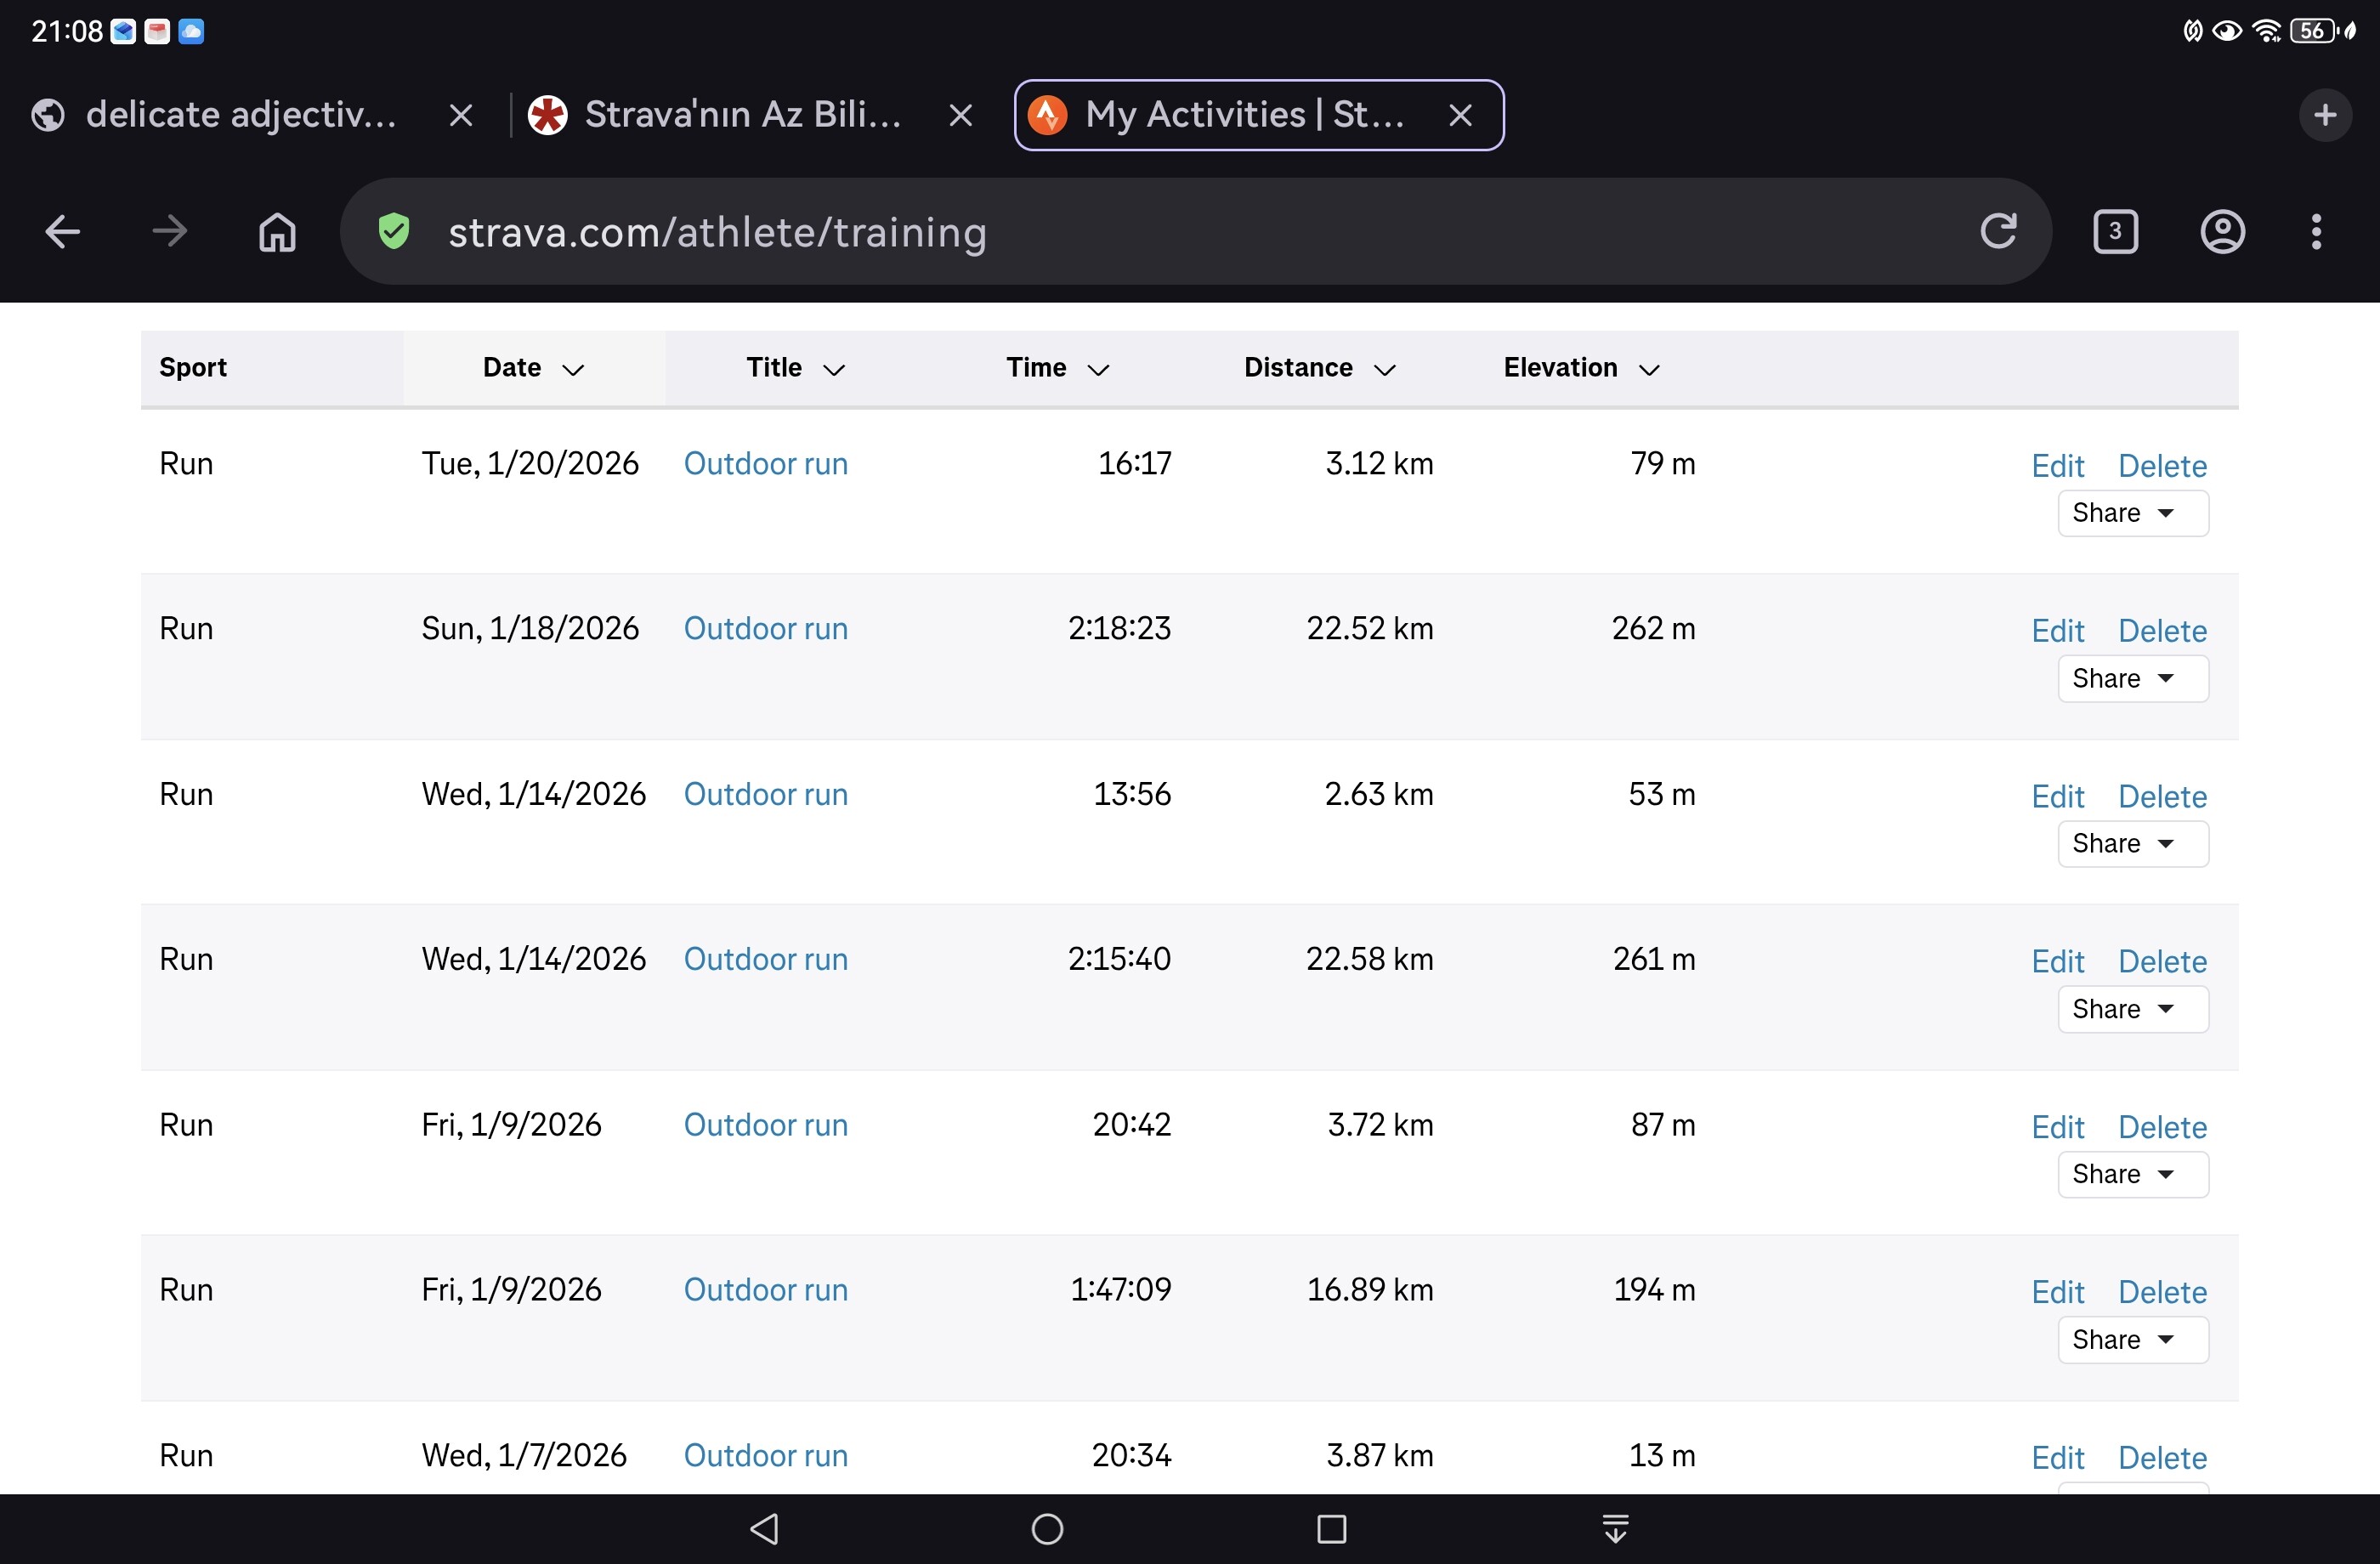This screenshot has width=2380, height=1564.
Task: Close the My Activities tab
Action: click(x=1460, y=115)
